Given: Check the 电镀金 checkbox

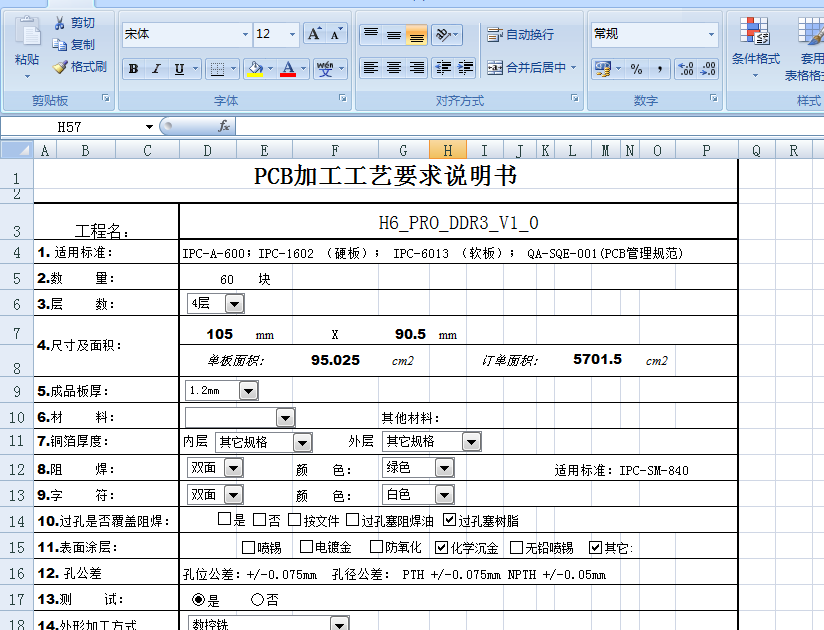Looking at the screenshot, I should (306, 547).
